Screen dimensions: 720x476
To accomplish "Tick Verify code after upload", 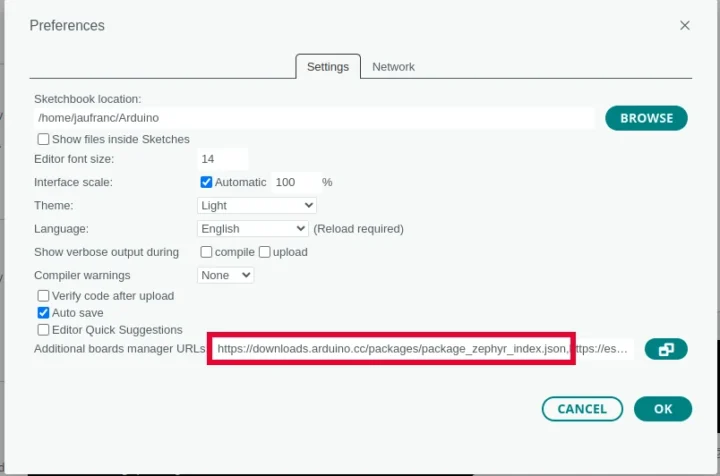I will click(44, 296).
